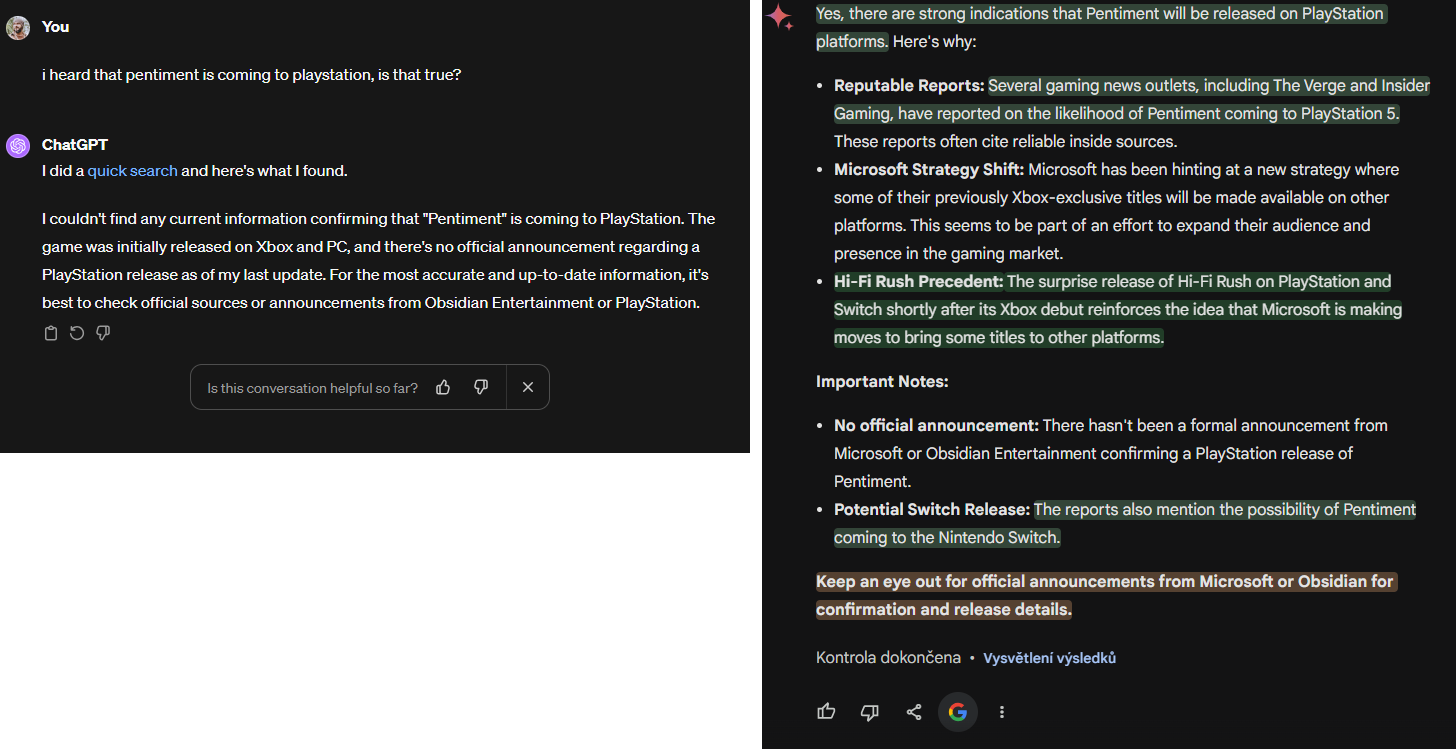Regenerate the ChatGPT response

point(77,333)
